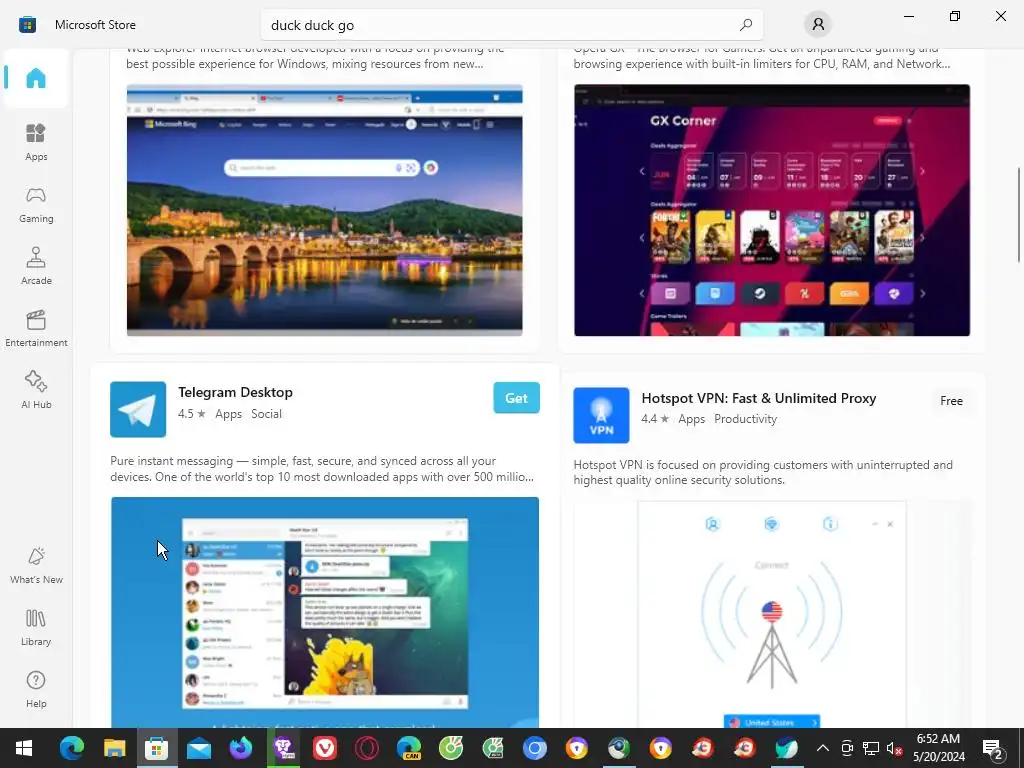Open the AI Hub section
Screen dimensions: 1024x768
click(36, 390)
